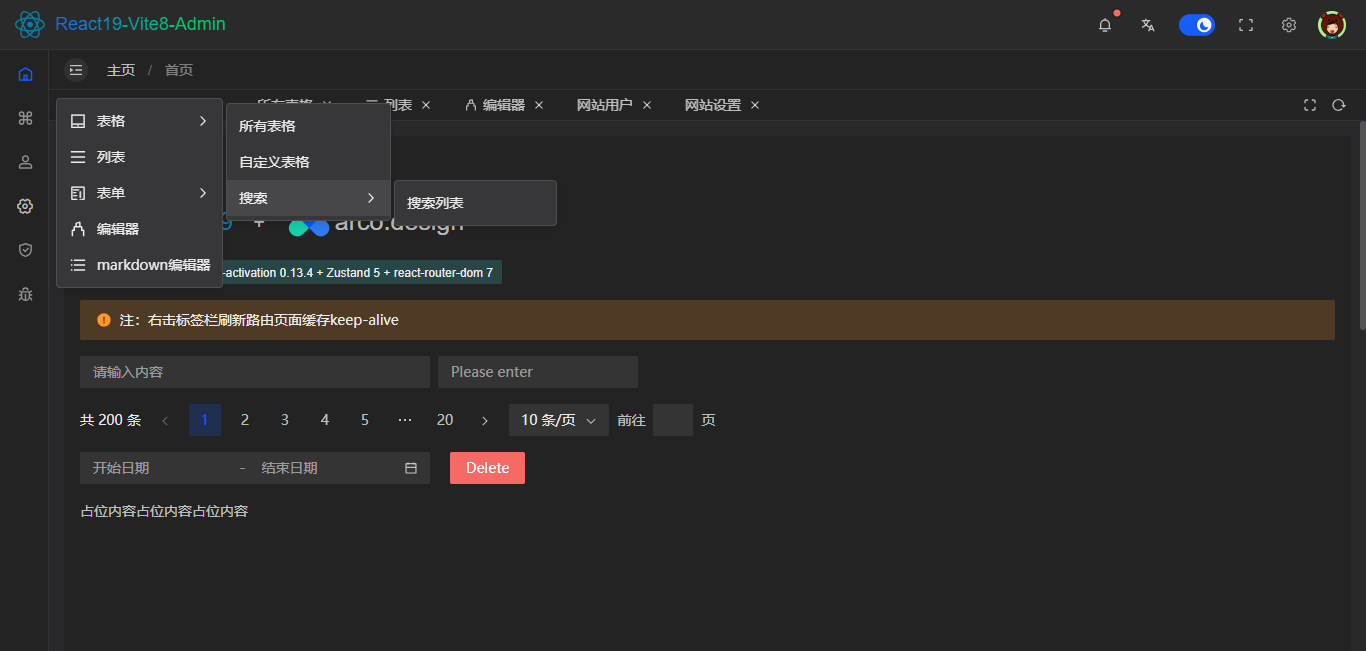Image resolution: width=1366 pixels, height=651 pixels.
Task: Close the 网站设置 tab
Action: pos(755,105)
